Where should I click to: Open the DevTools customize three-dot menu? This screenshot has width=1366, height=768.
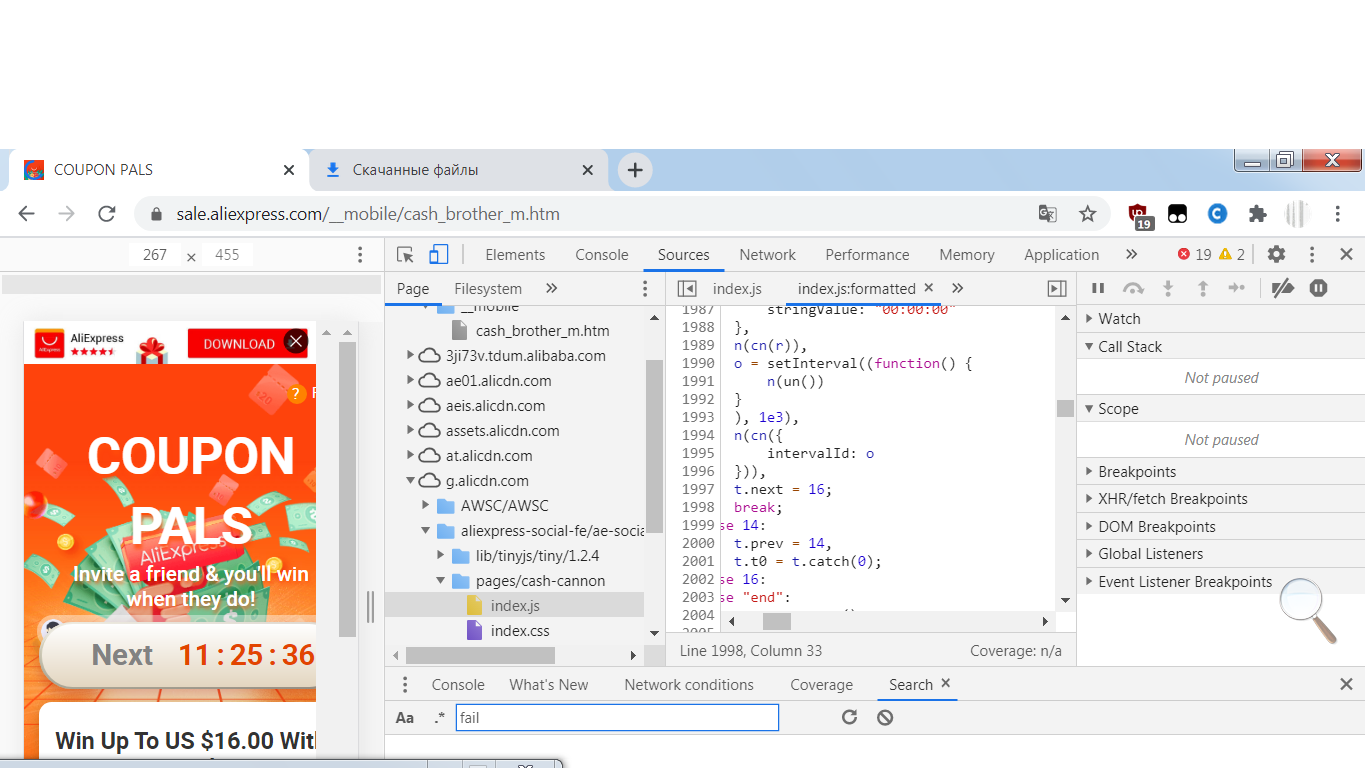click(1312, 254)
